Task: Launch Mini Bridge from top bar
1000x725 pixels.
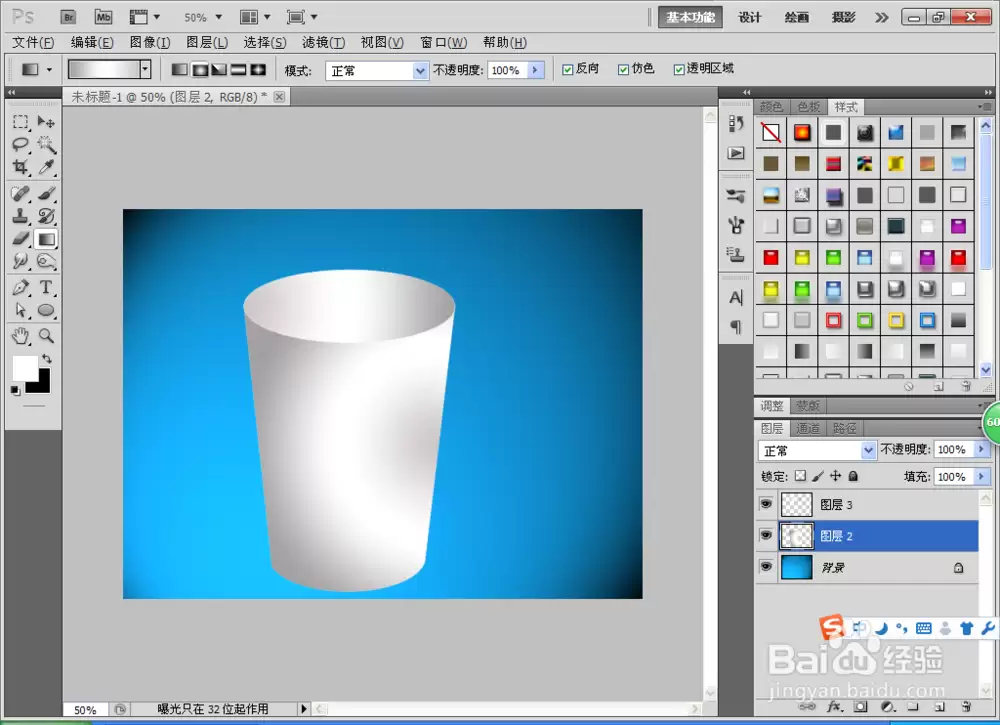Action: click(x=103, y=17)
